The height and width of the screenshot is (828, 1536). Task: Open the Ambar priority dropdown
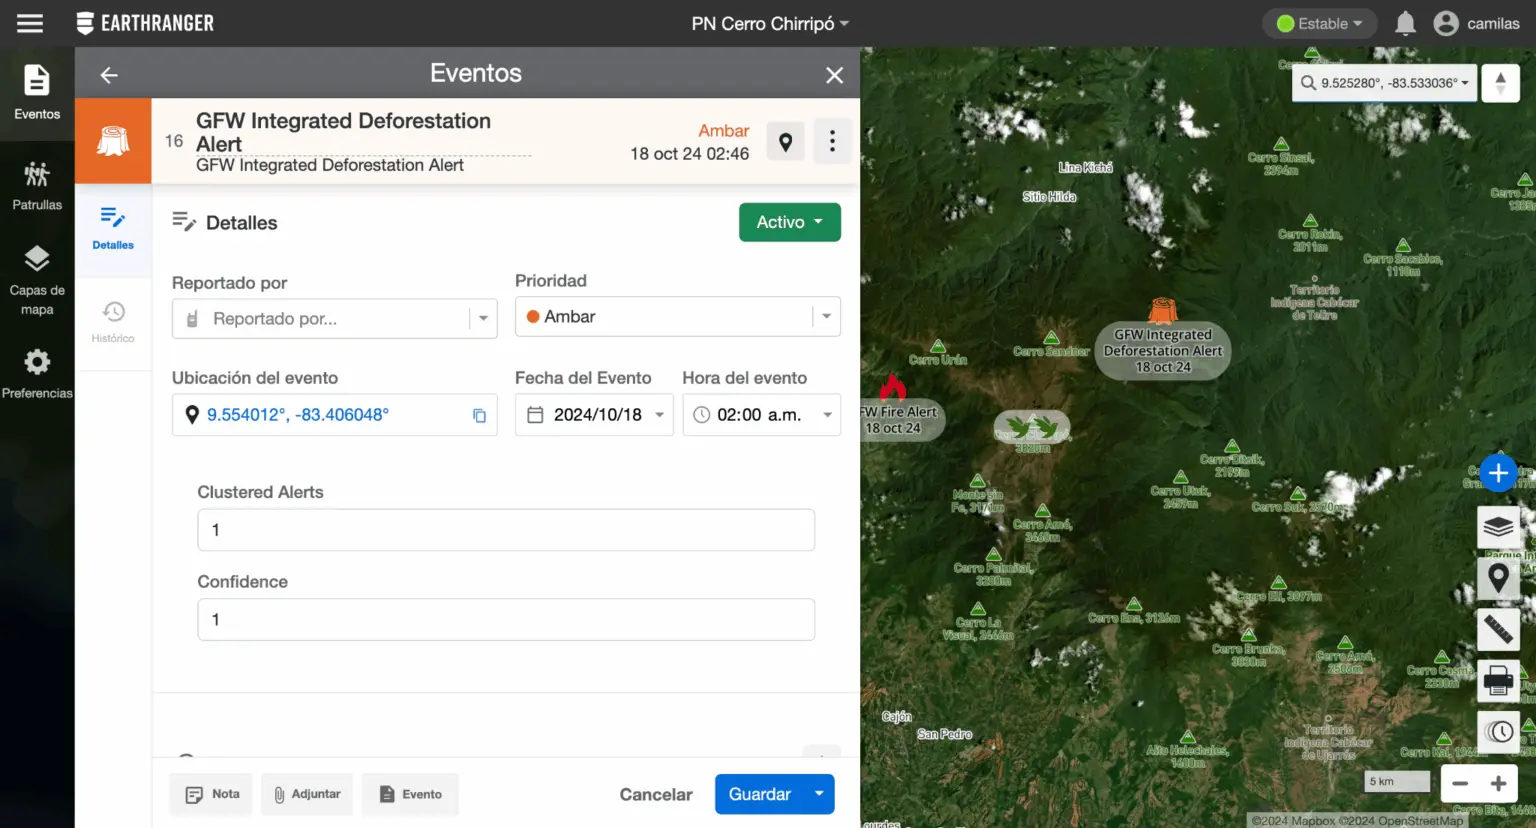[x=826, y=316]
